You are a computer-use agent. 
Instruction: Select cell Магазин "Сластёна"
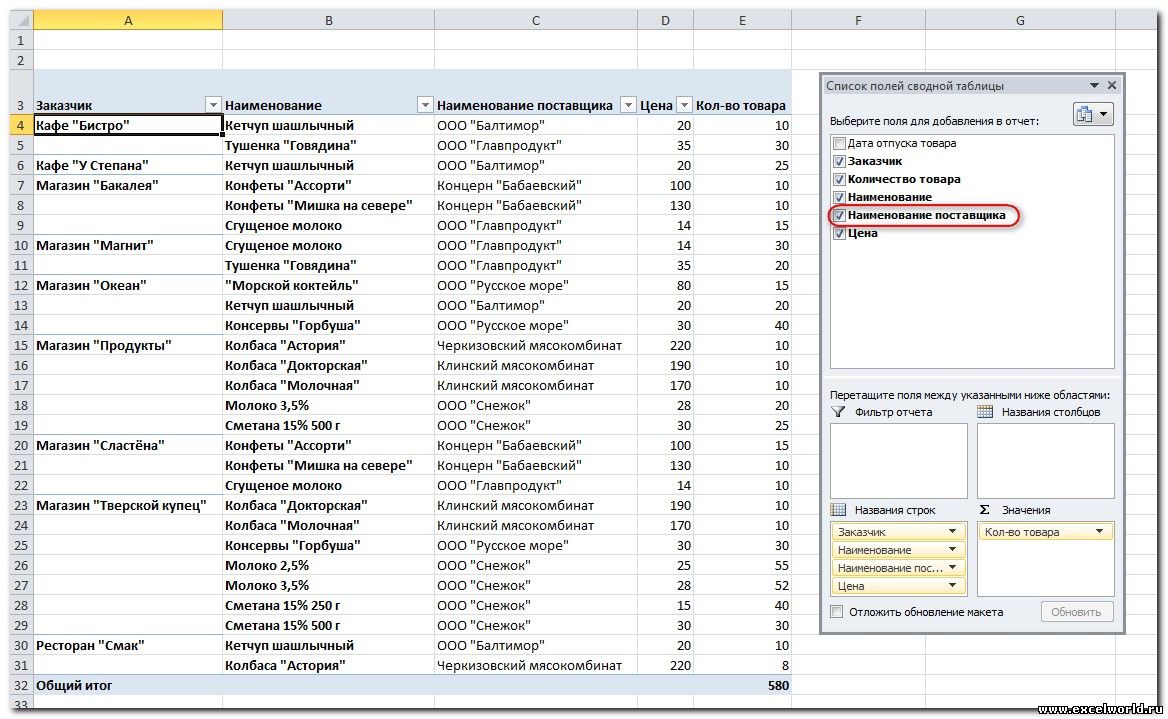[x=127, y=446]
